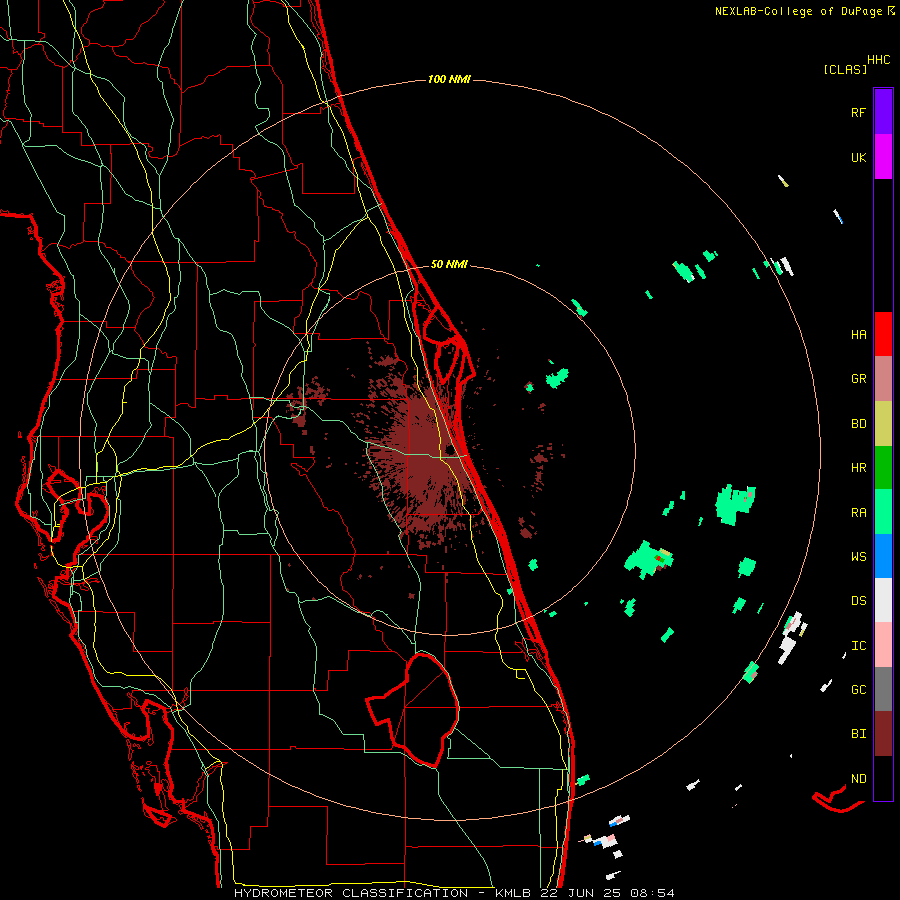Pick the HR dark green legend swatch
The image size is (900, 900).
pyautogui.click(x=883, y=468)
